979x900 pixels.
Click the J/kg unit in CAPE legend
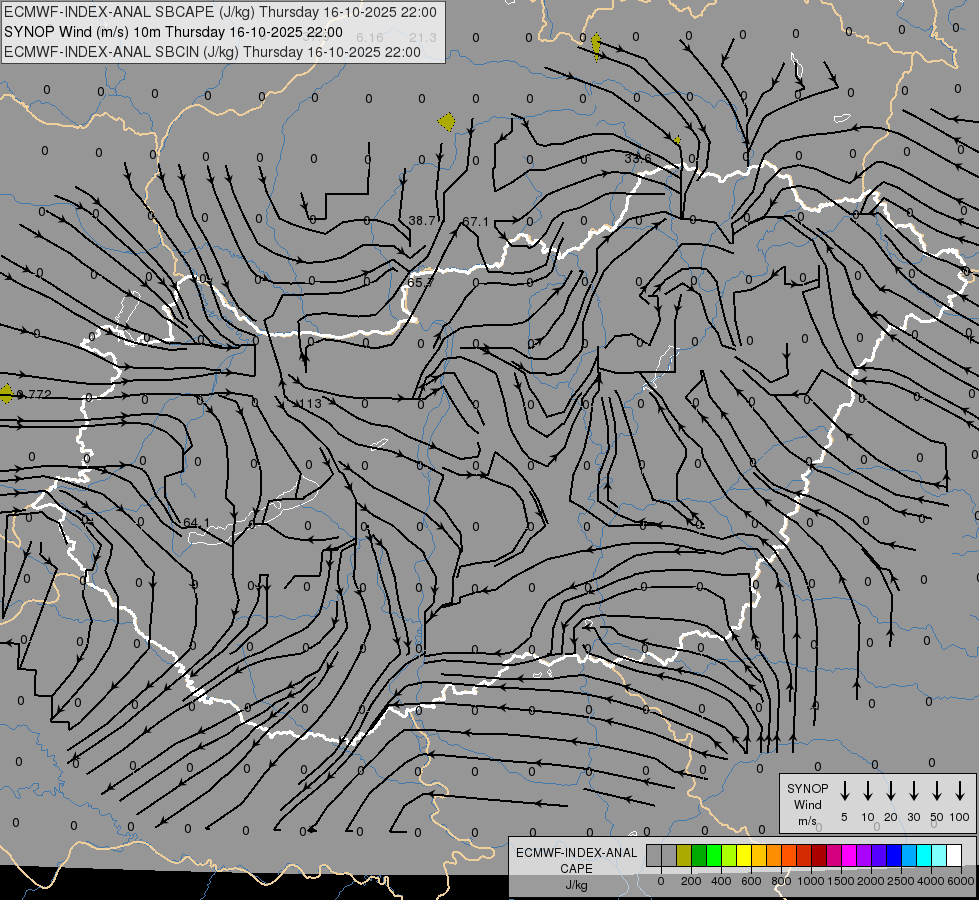point(576,885)
